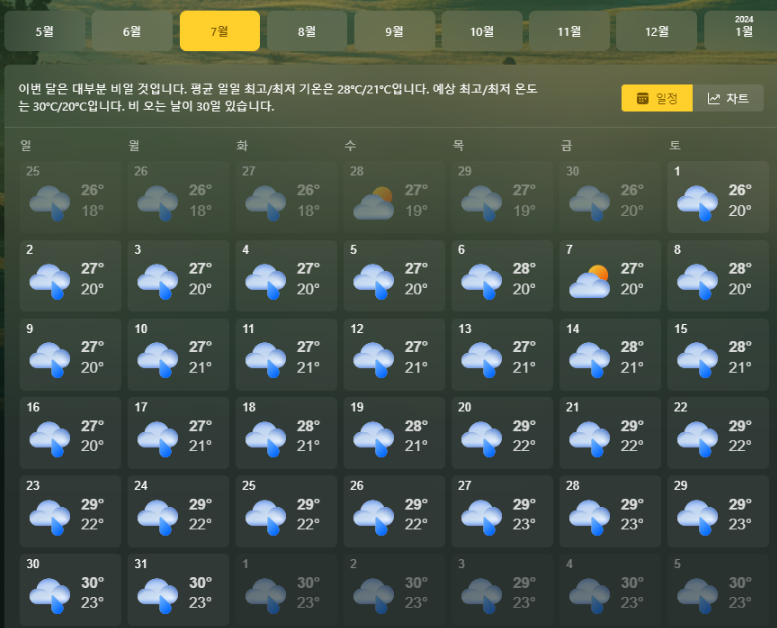Select the July 19 day card
The width and height of the screenshot is (777, 628).
[x=394, y=433]
